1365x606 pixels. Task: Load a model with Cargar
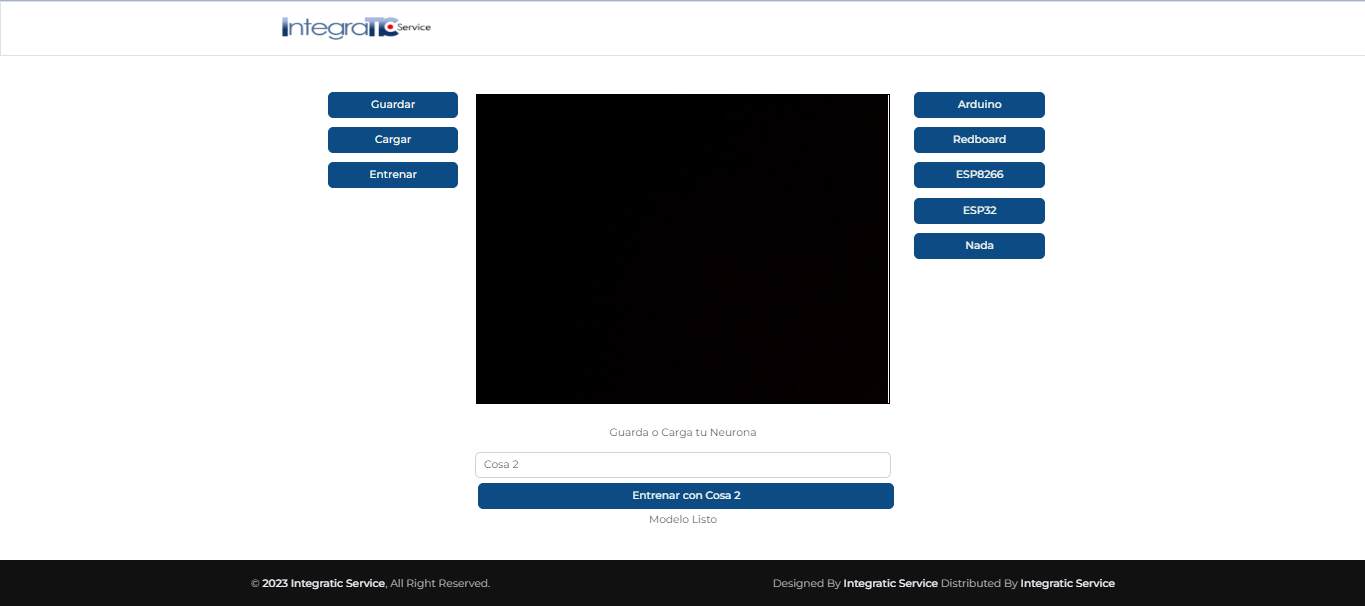point(392,140)
